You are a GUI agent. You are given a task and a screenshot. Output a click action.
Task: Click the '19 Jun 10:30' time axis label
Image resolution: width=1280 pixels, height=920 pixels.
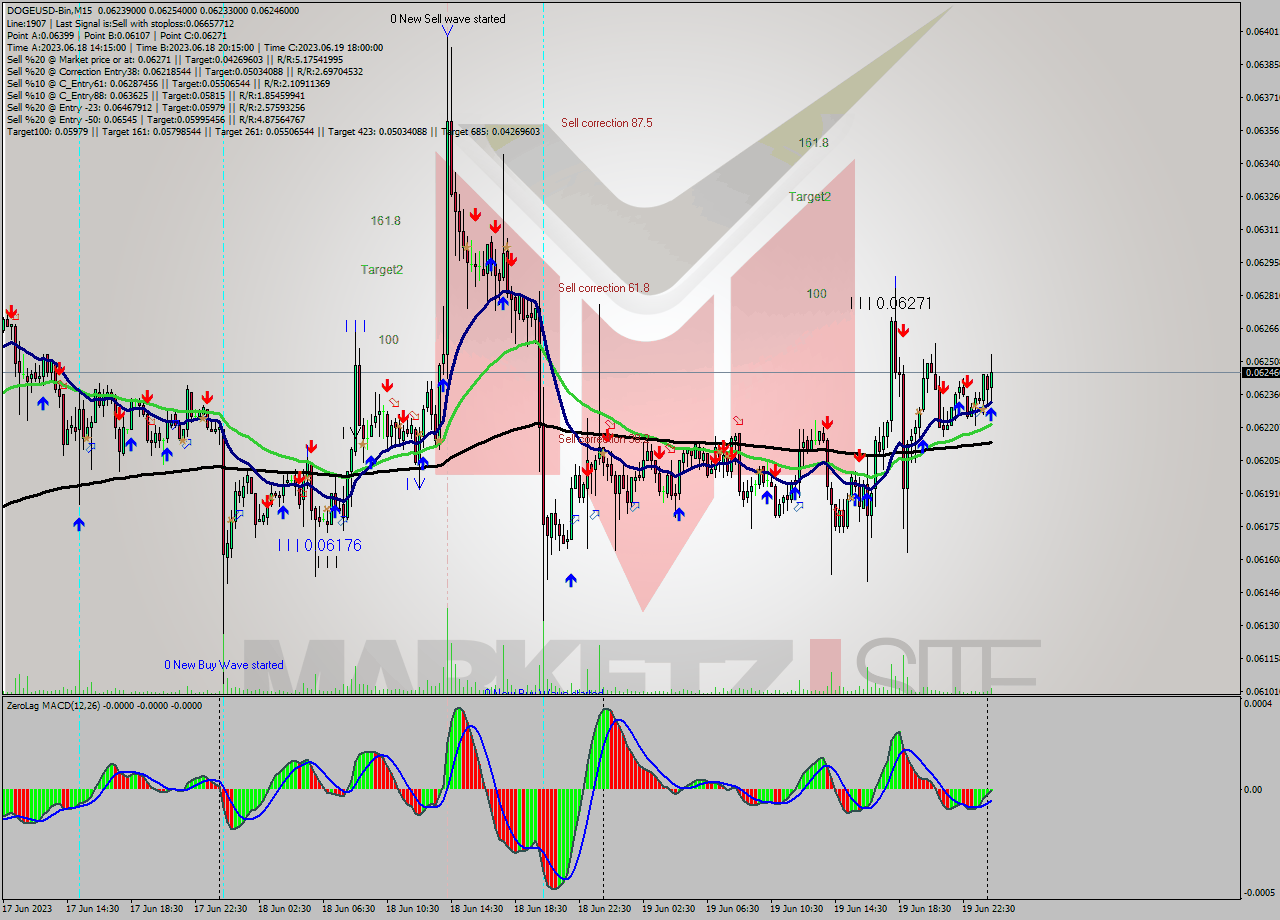coord(797,909)
